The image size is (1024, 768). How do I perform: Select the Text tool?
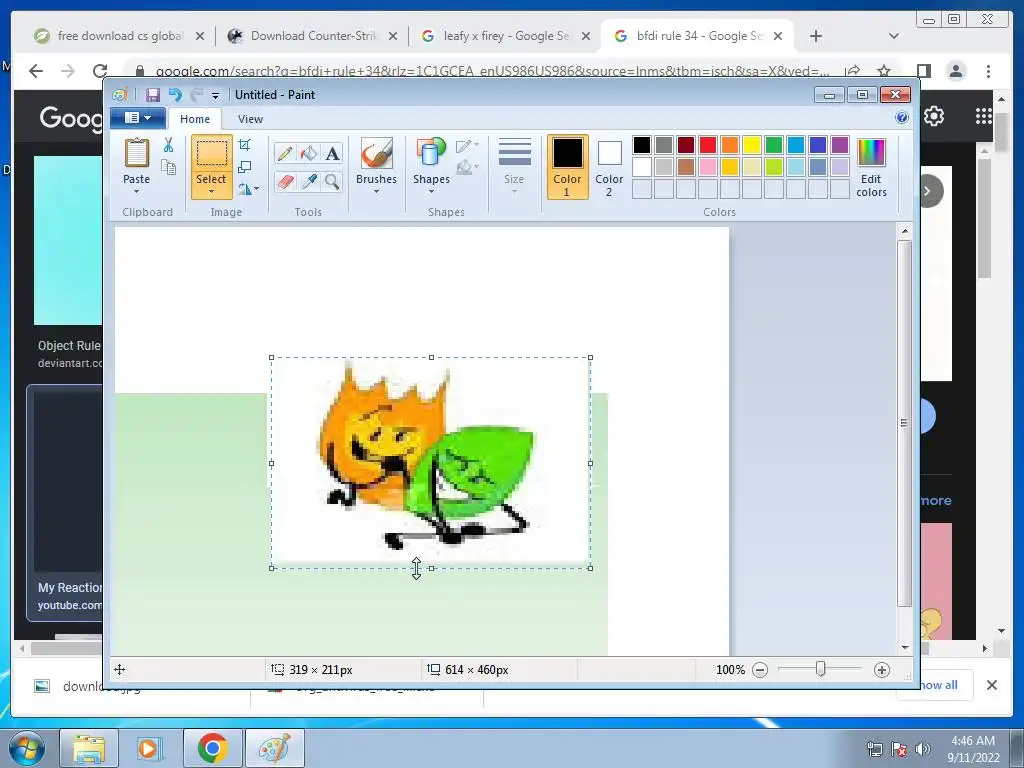tap(332, 154)
